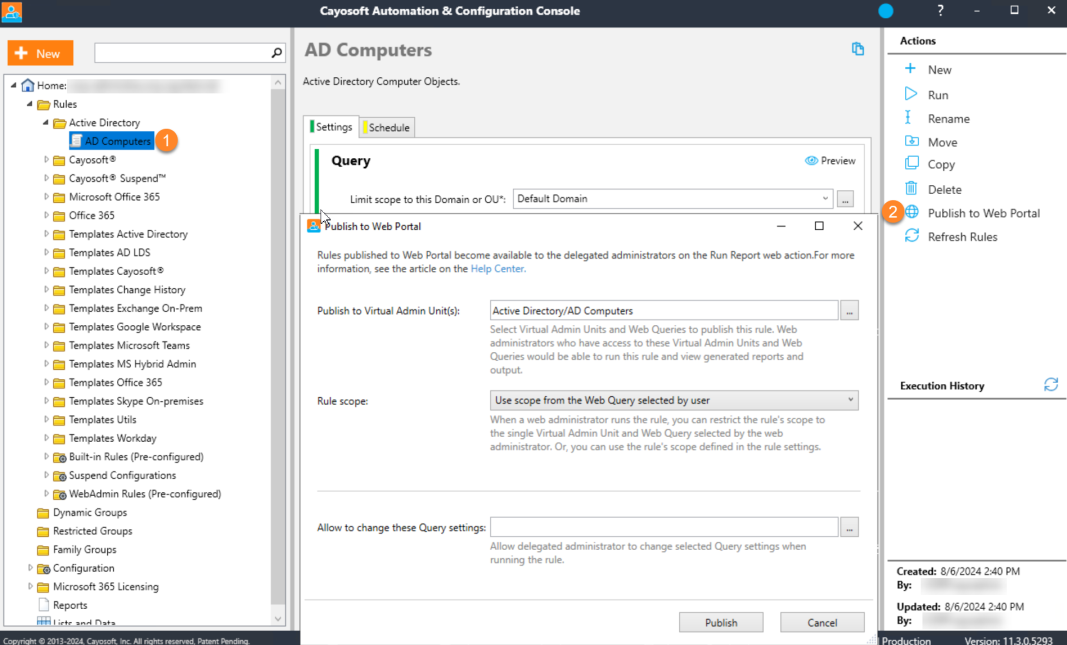This screenshot has width=1067, height=645.
Task: Collapse the Active Directory folder
Action: (46, 122)
